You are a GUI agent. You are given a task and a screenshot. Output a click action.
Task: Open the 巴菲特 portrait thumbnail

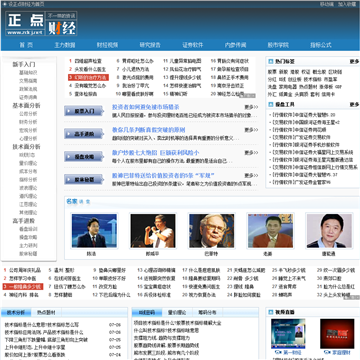212,231
